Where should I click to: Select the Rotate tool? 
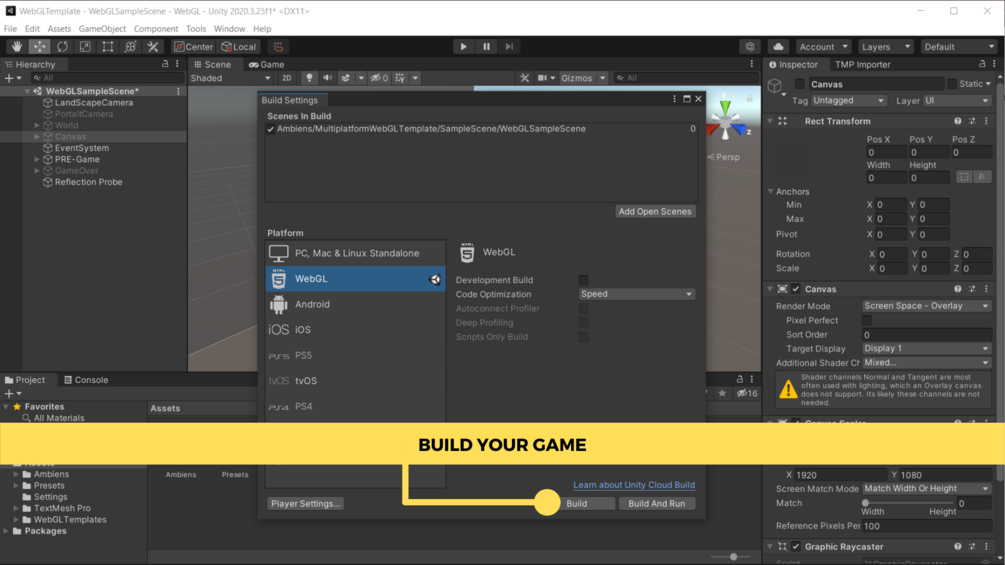[62, 47]
